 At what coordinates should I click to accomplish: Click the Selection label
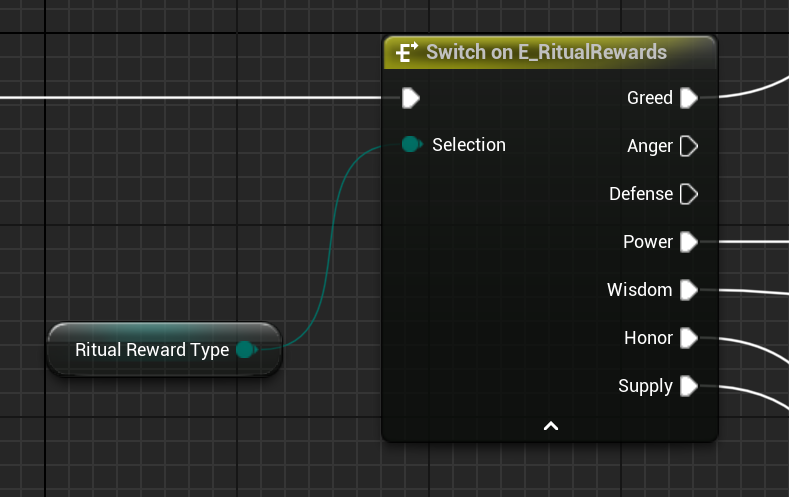[469, 145]
